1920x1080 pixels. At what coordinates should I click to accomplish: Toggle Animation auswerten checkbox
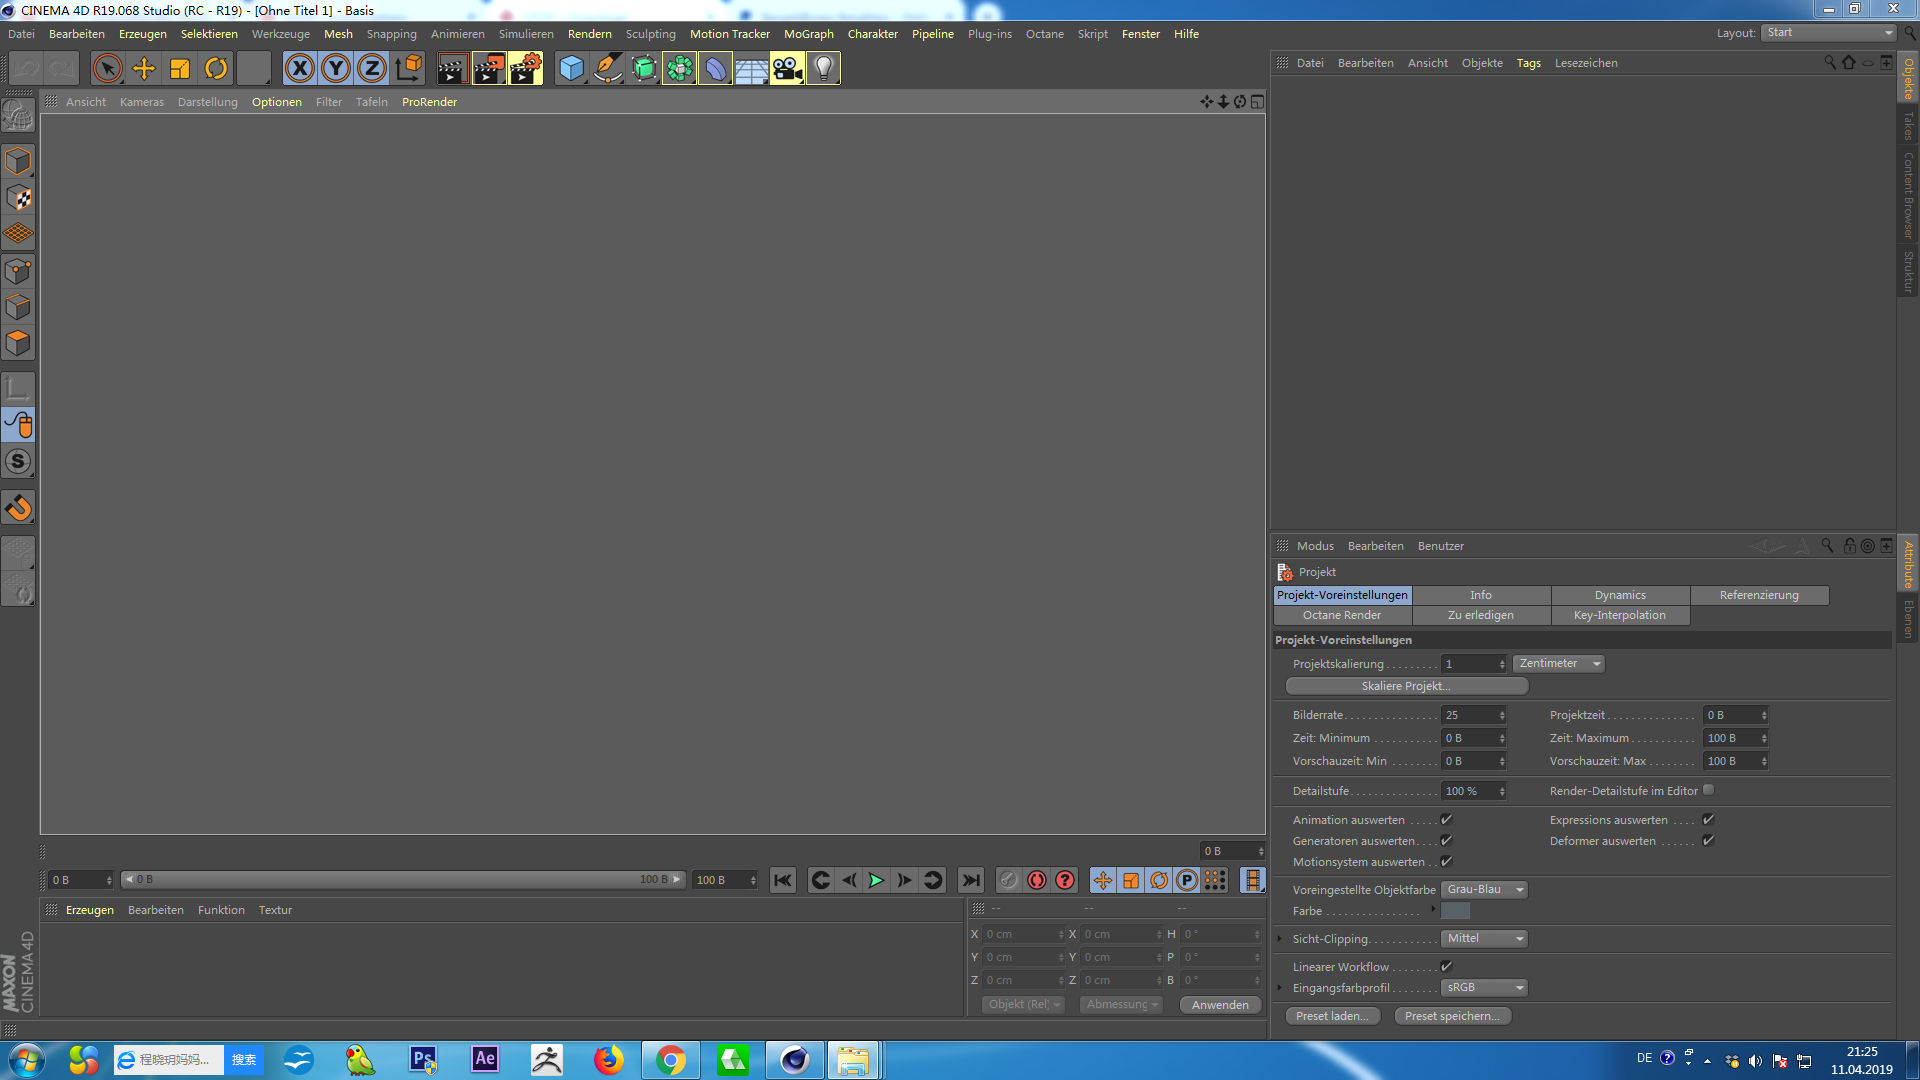click(1446, 820)
